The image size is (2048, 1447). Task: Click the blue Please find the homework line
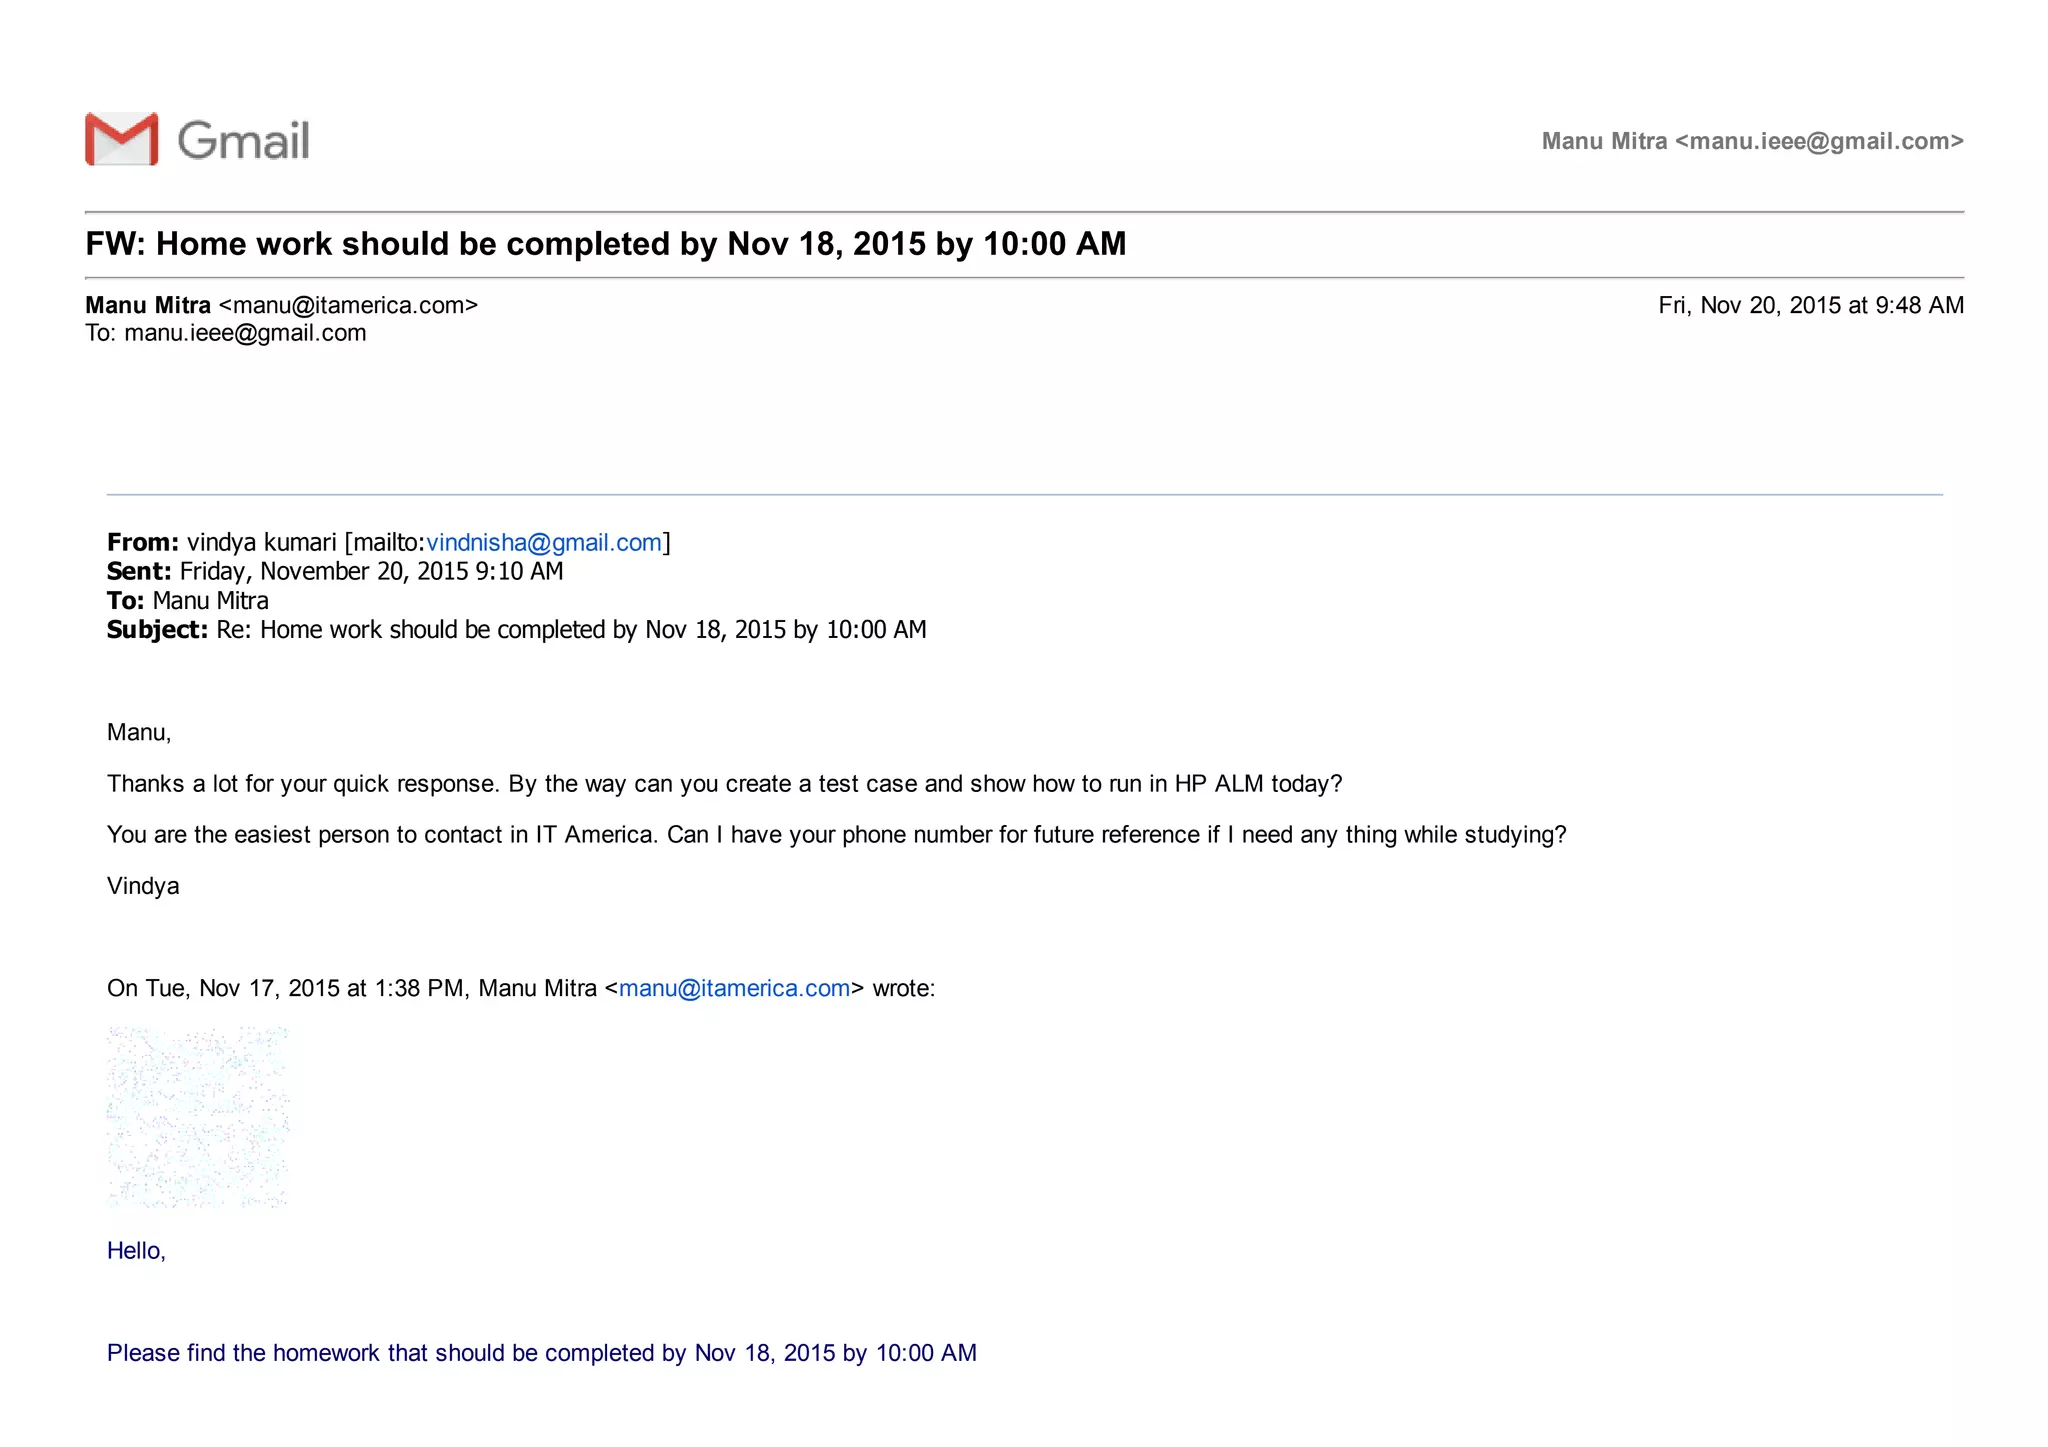pyautogui.click(x=541, y=1352)
